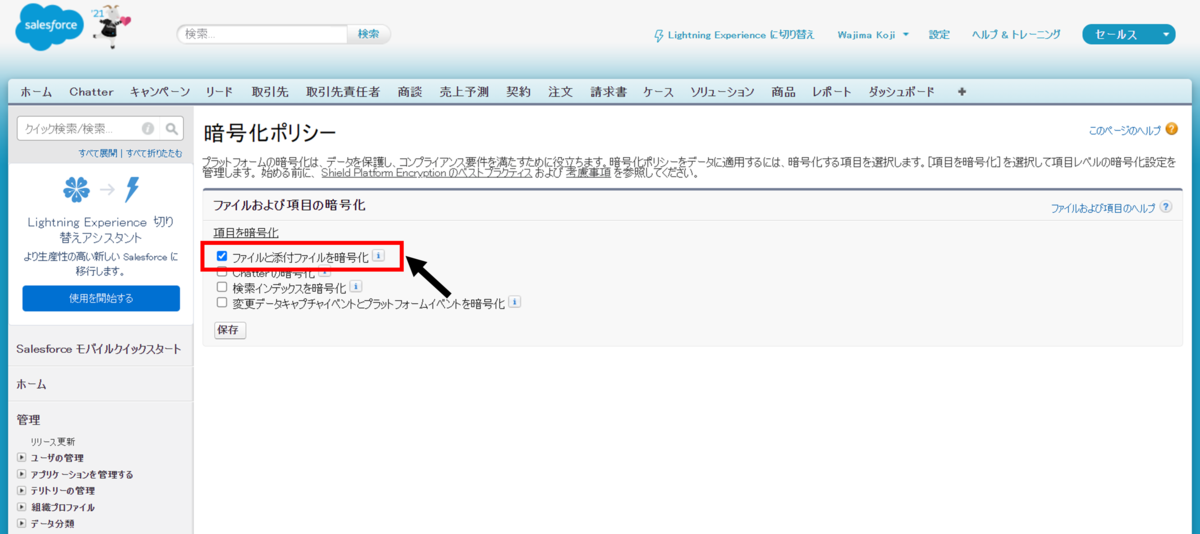Click the 保存 button
Viewport: 1200px width, 534px height.
pos(230,330)
